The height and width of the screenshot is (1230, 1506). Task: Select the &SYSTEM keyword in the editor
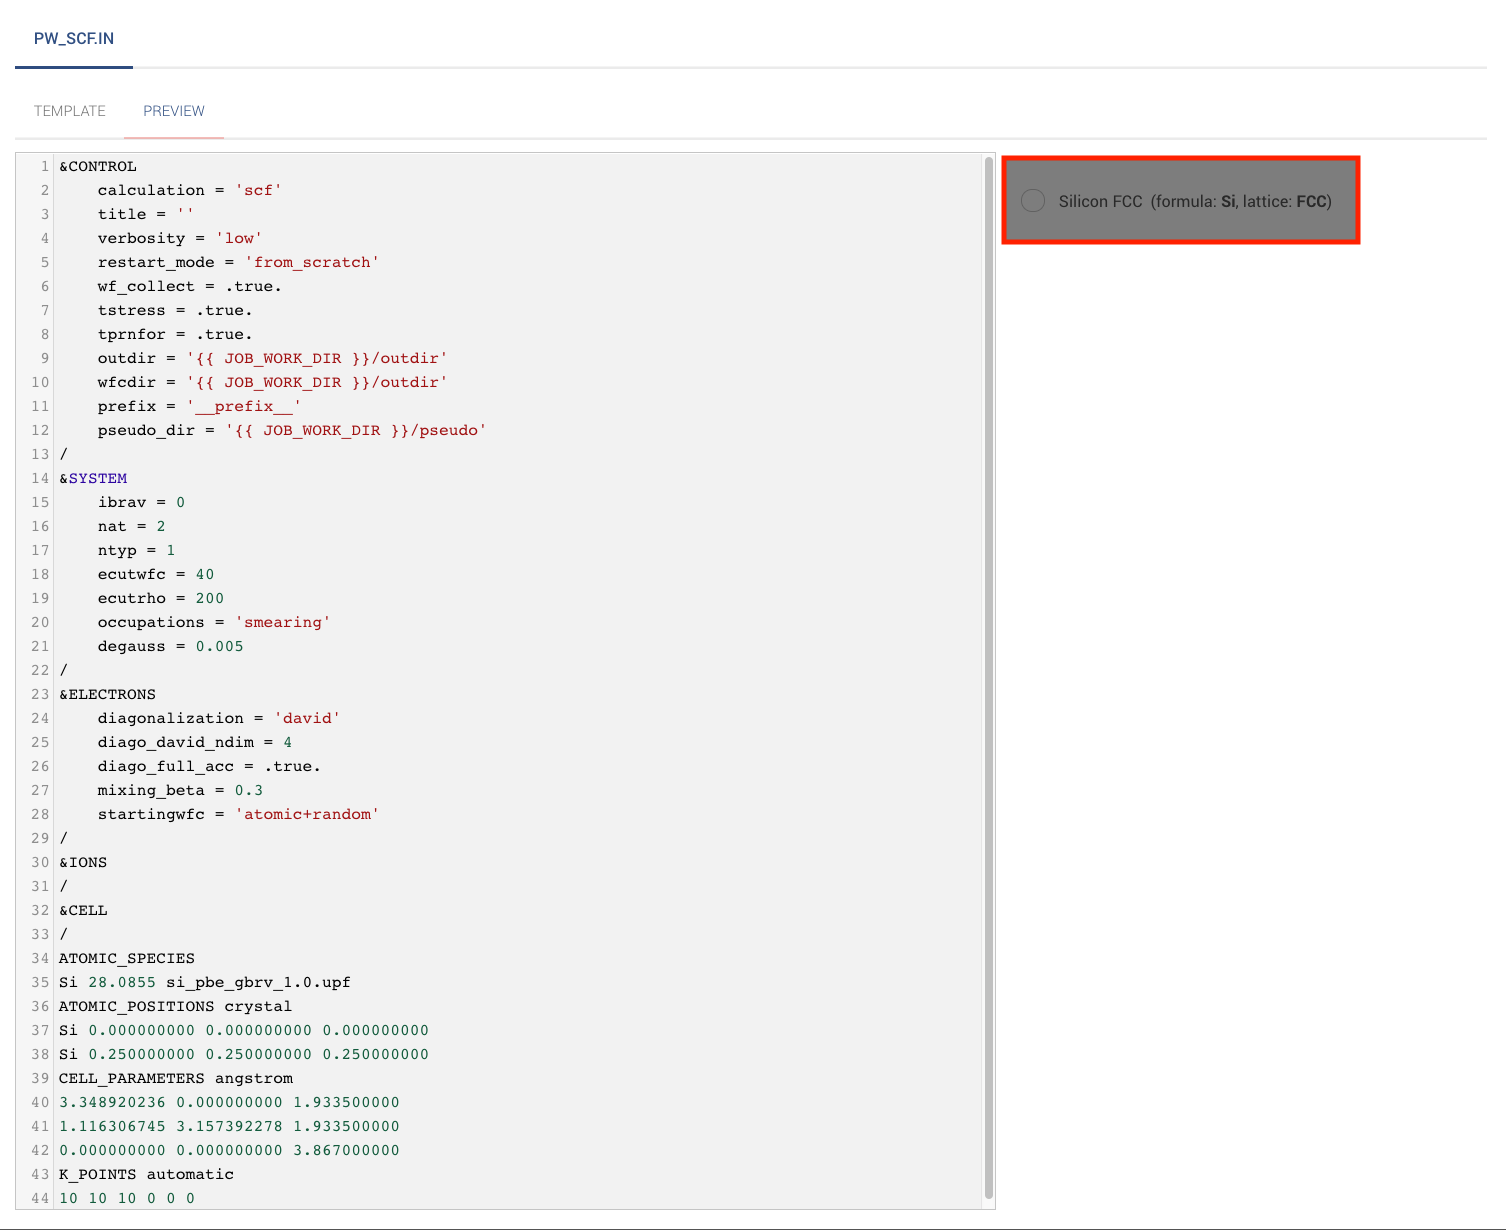(x=96, y=478)
